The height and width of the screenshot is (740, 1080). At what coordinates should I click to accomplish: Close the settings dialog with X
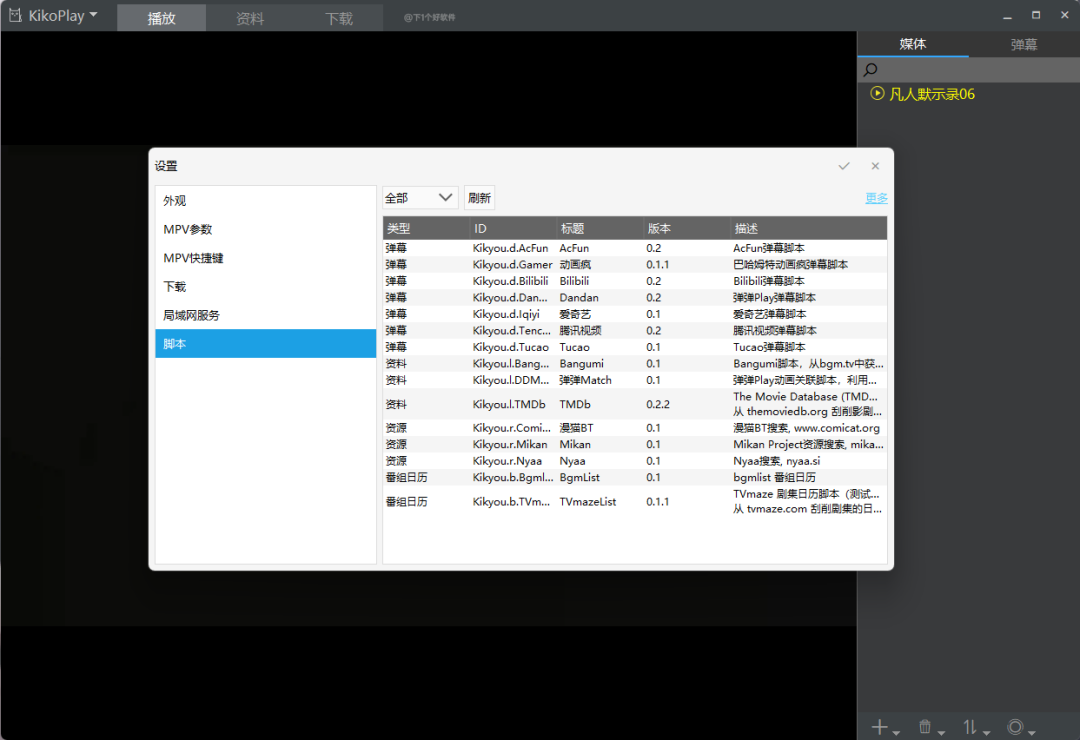click(x=875, y=166)
